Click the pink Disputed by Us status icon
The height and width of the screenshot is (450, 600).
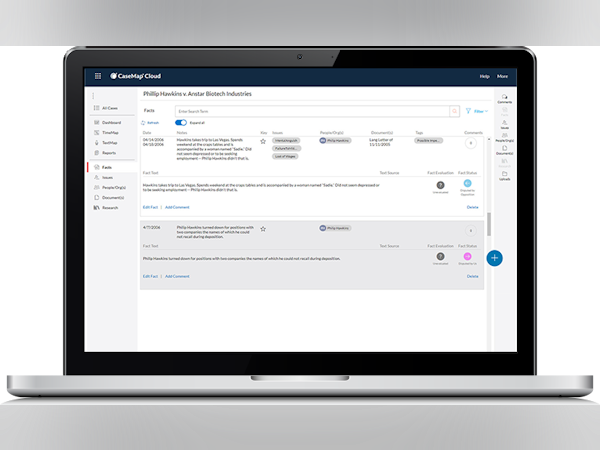coord(467,256)
